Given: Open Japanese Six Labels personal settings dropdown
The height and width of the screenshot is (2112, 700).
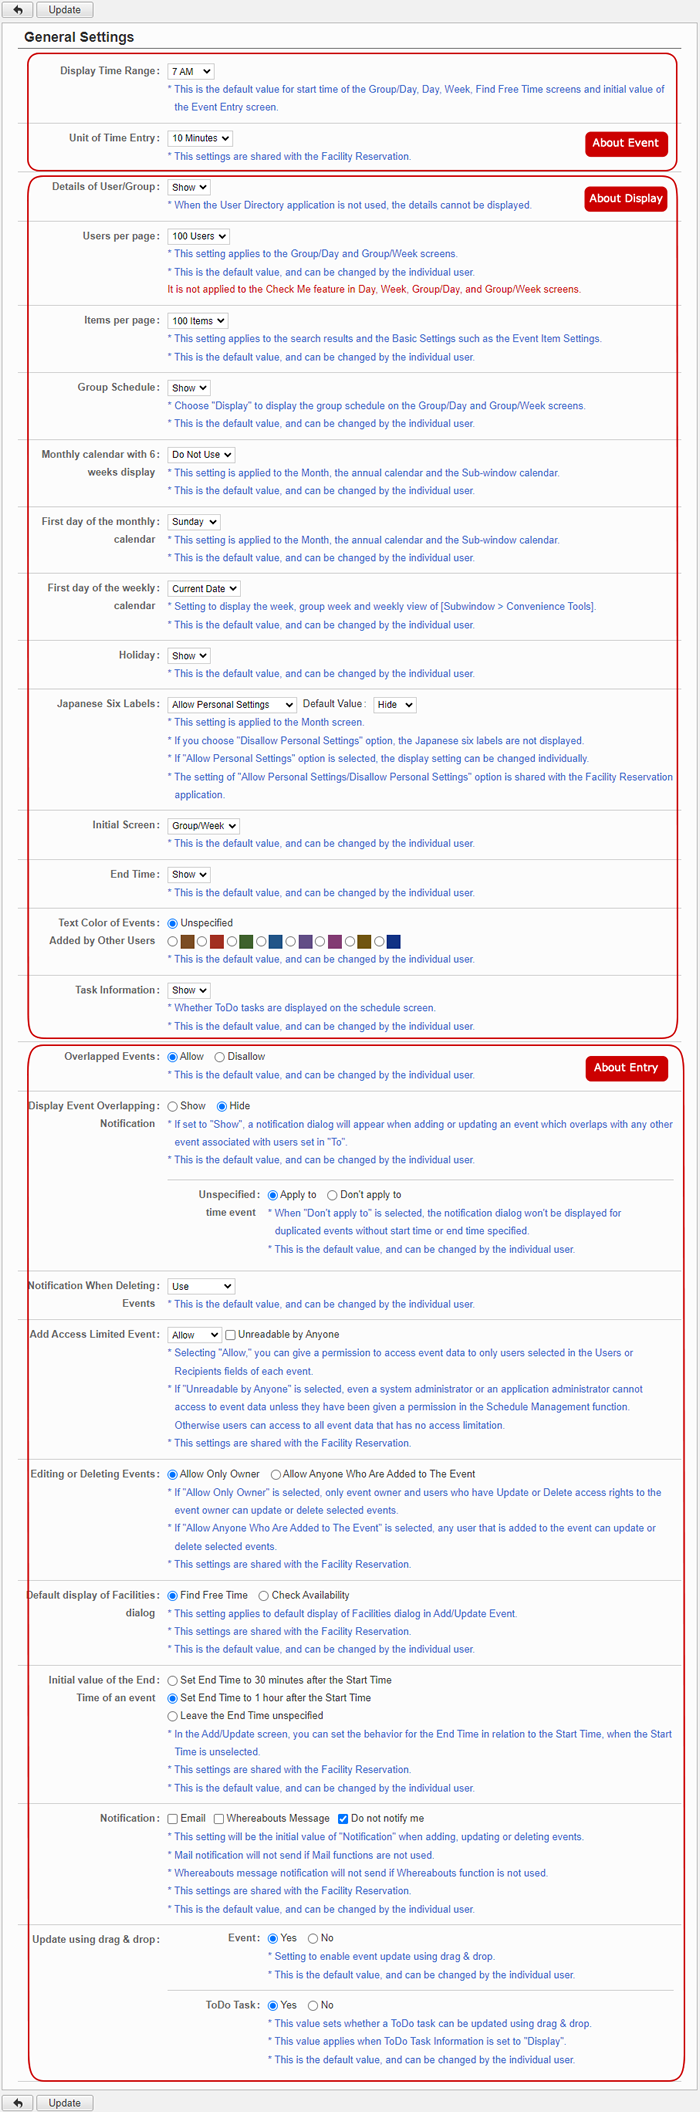Looking at the screenshot, I should click(232, 705).
